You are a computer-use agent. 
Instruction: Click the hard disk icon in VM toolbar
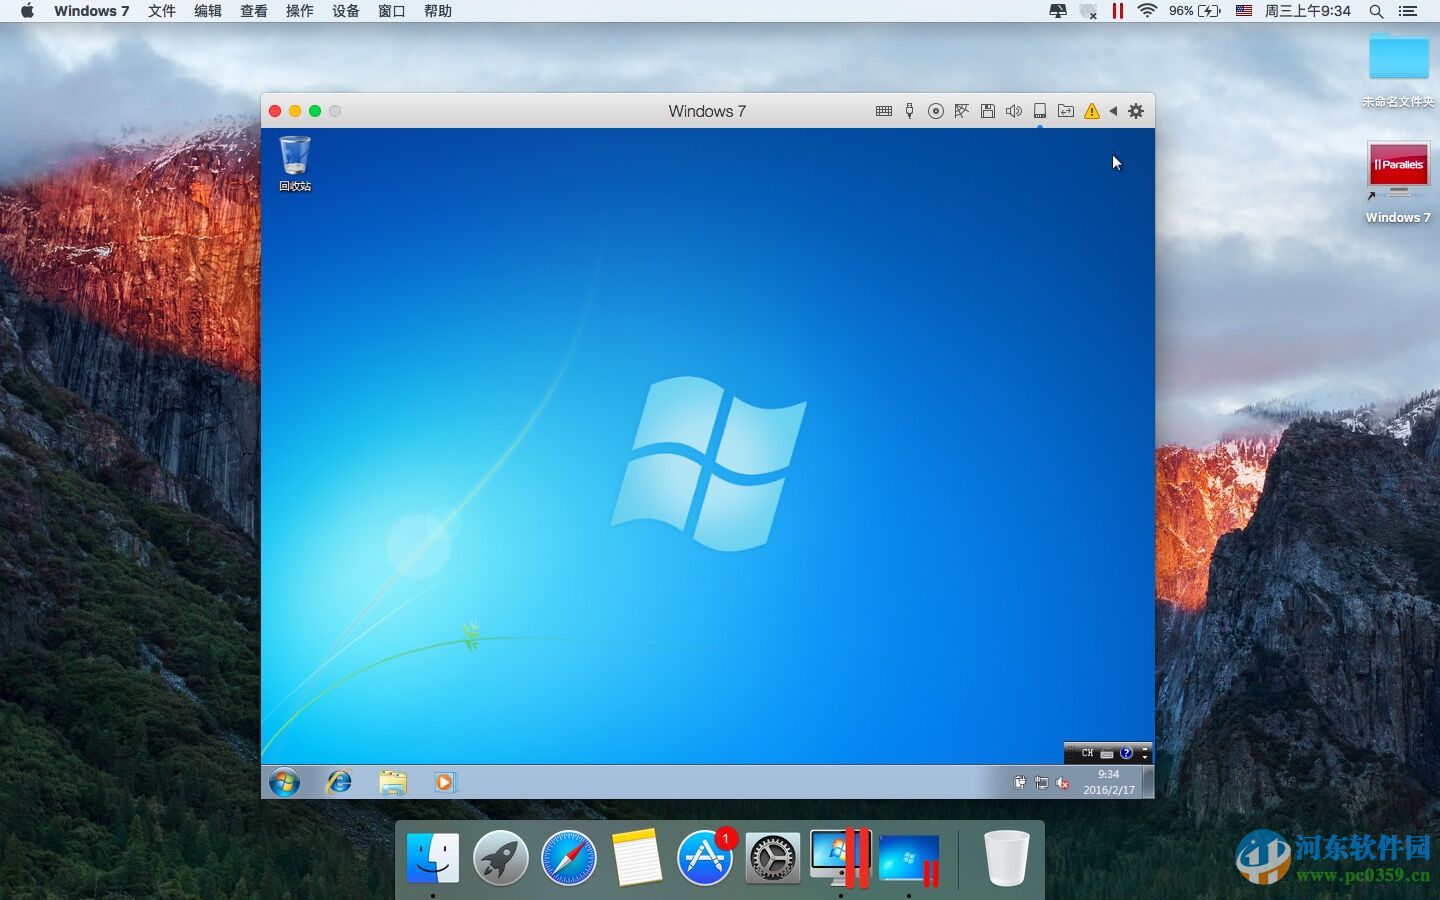[1039, 111]
